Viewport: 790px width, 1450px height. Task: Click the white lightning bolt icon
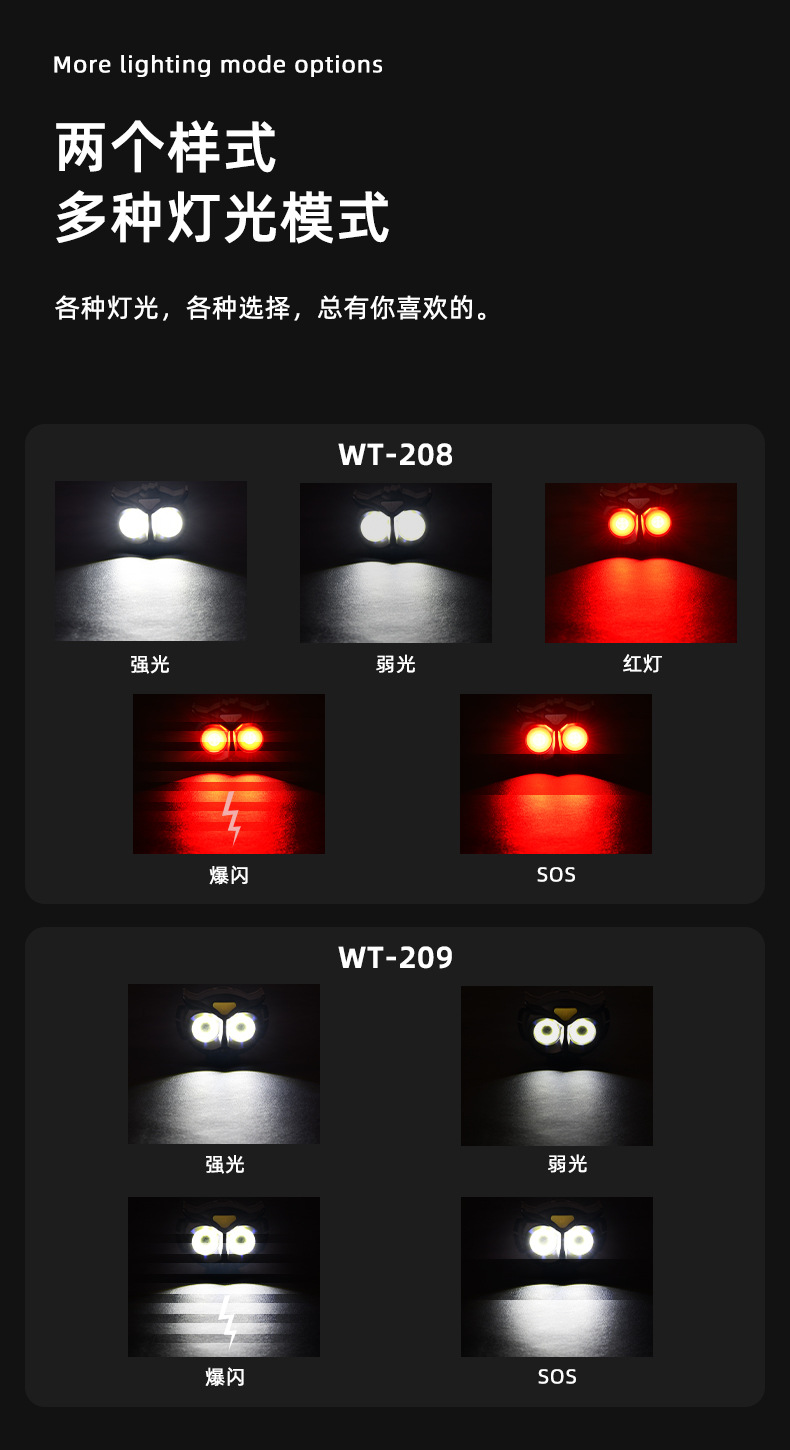[x=228, y=1321]
